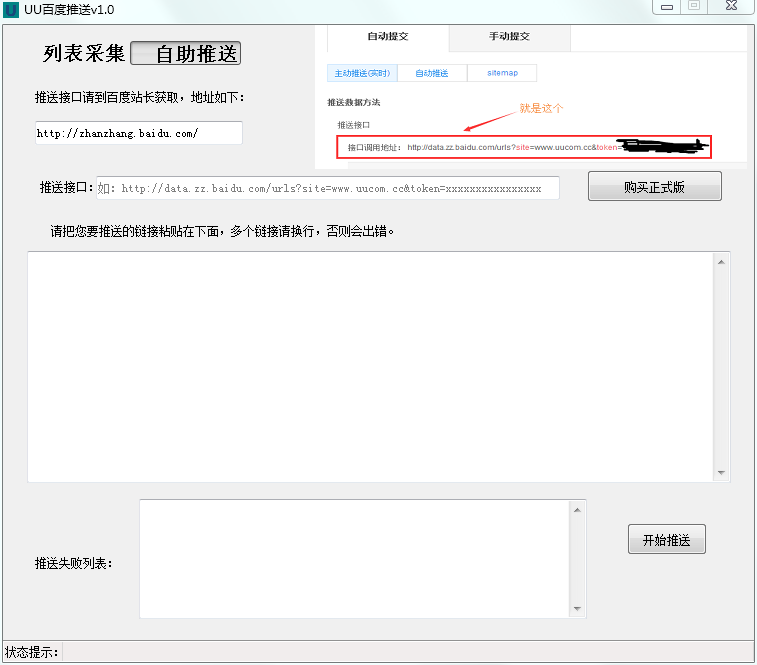Viewport: 757px width, 665px height.
Task: Click the links text area scroll up arrow
Action: [721, 262]
